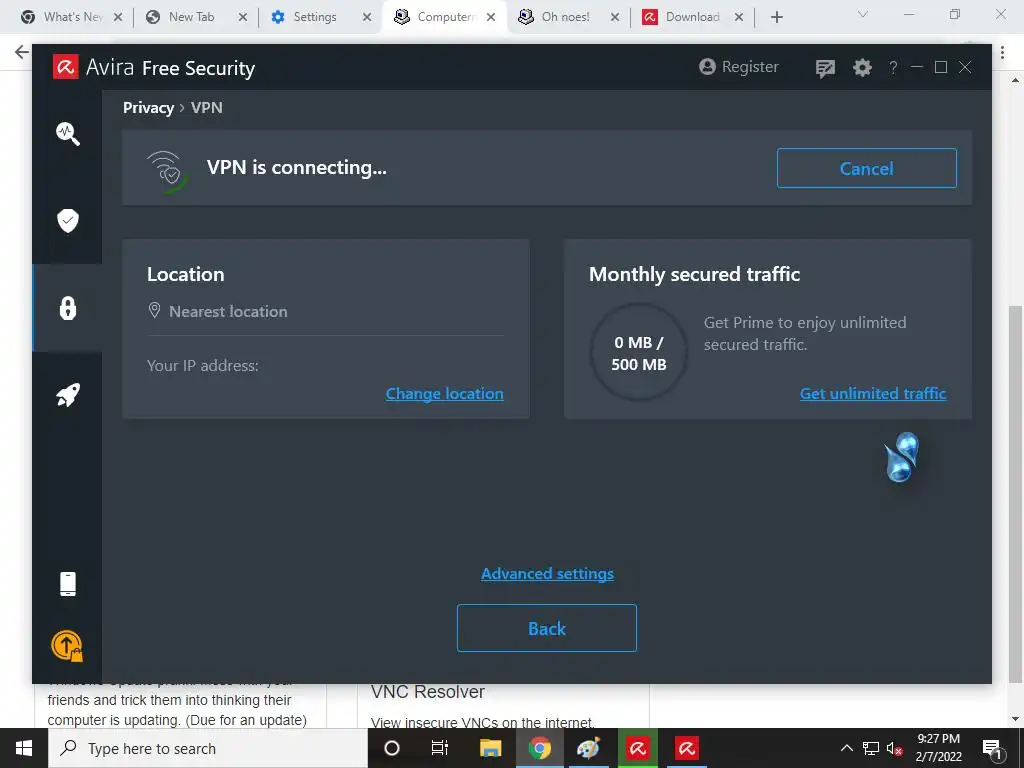Open the Paint app on taskbar
The image size is (1024, 768).
click(x=588, y=748)
